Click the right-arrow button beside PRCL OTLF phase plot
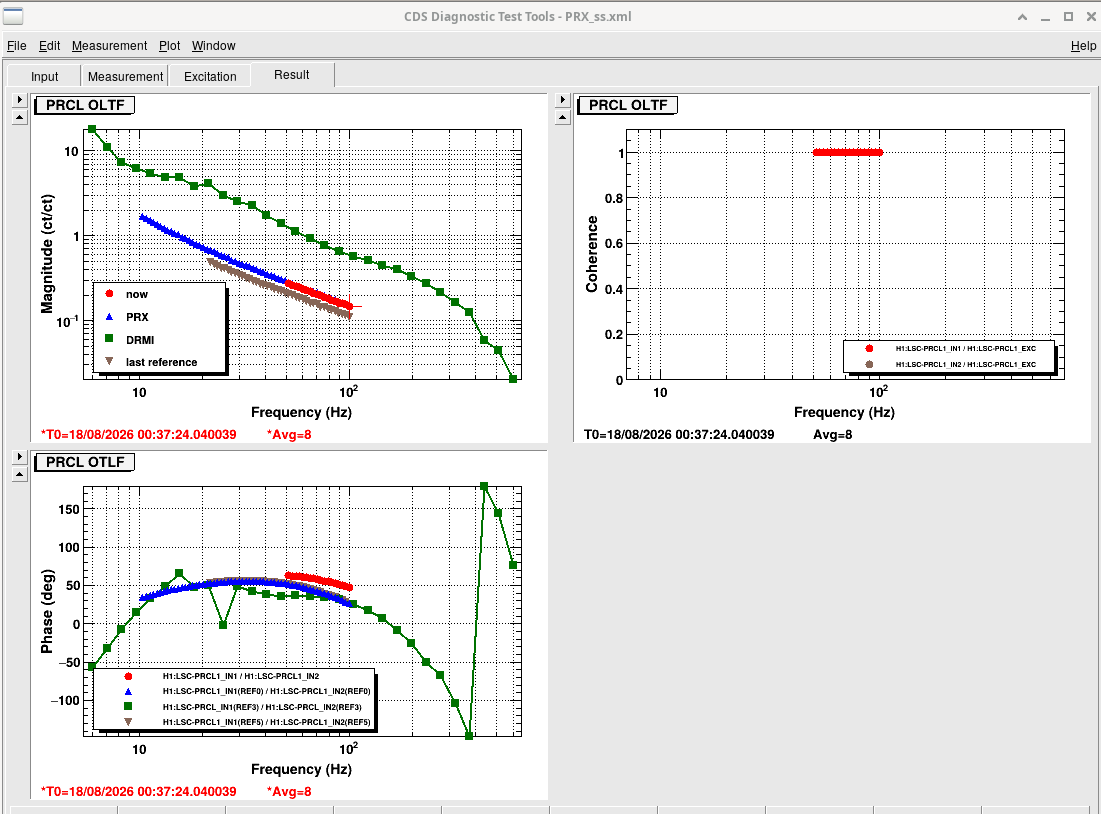 click(20, 457)
